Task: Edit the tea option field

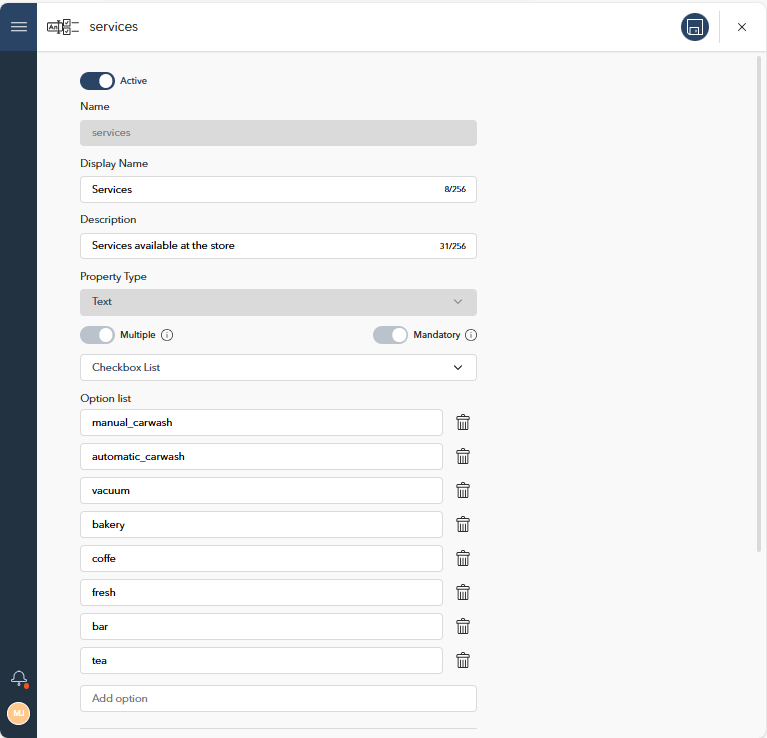Action: 261,660
